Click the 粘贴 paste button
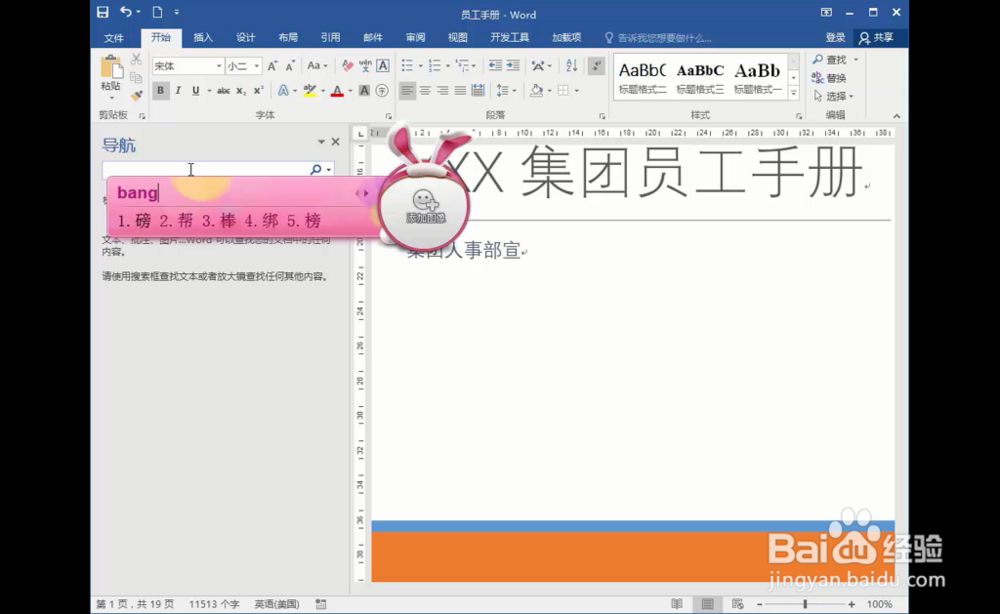The height and width of the screenshot is (614, 1000). coord(111,77)
